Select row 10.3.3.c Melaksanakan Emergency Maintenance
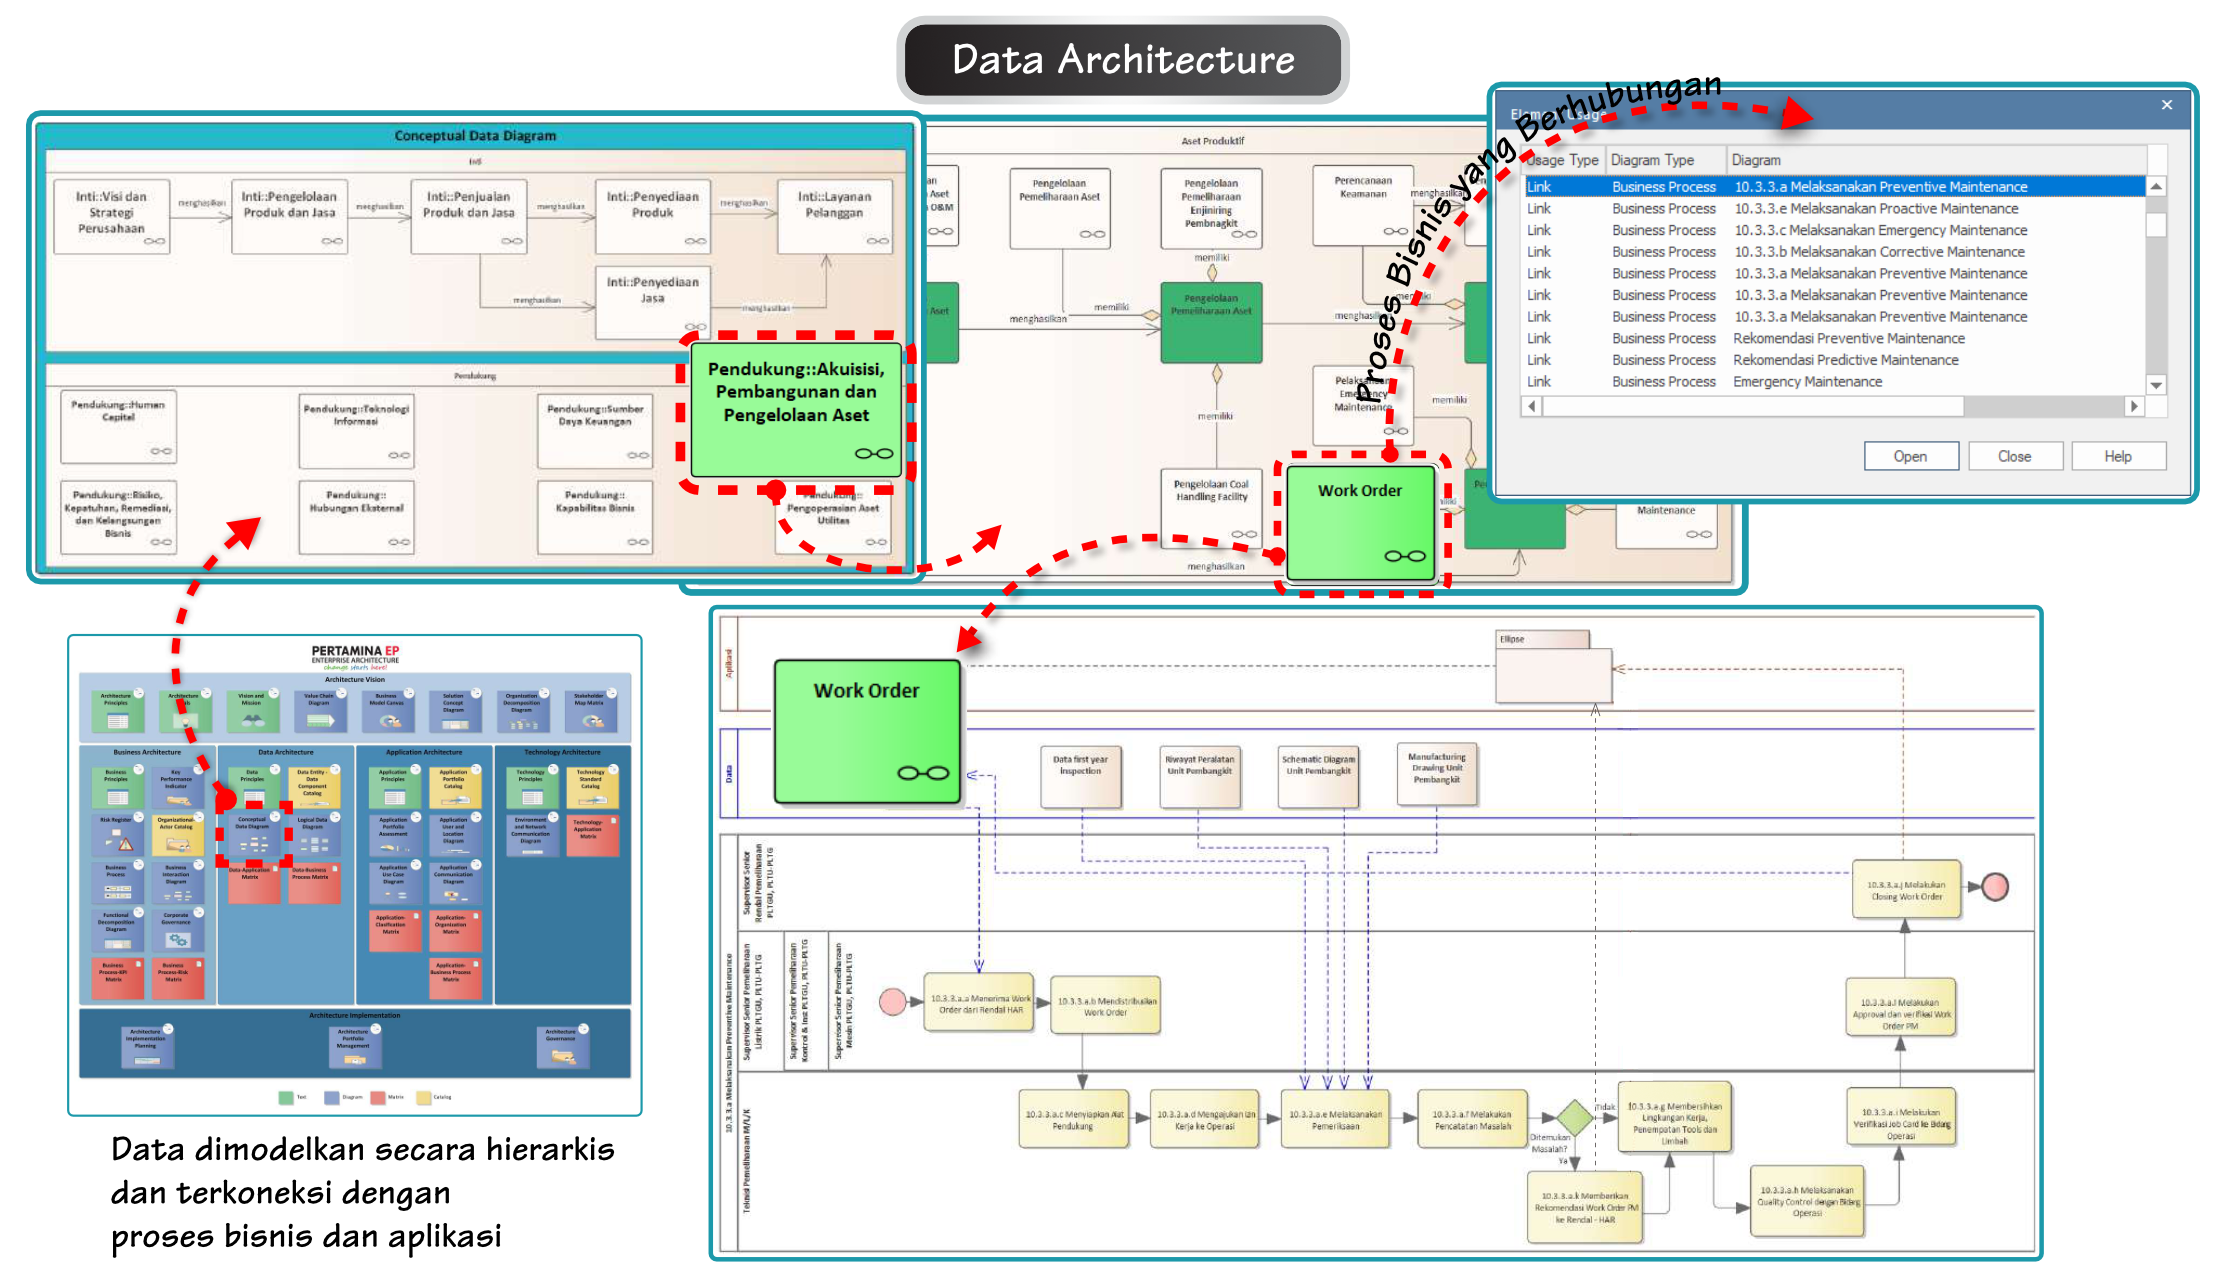 pyautogui.click(x=1834, y=230)
